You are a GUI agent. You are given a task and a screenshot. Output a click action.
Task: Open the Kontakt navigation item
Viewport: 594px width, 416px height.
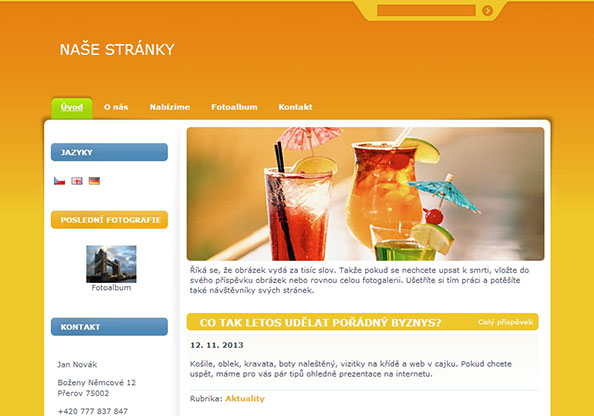pos(295,107)
